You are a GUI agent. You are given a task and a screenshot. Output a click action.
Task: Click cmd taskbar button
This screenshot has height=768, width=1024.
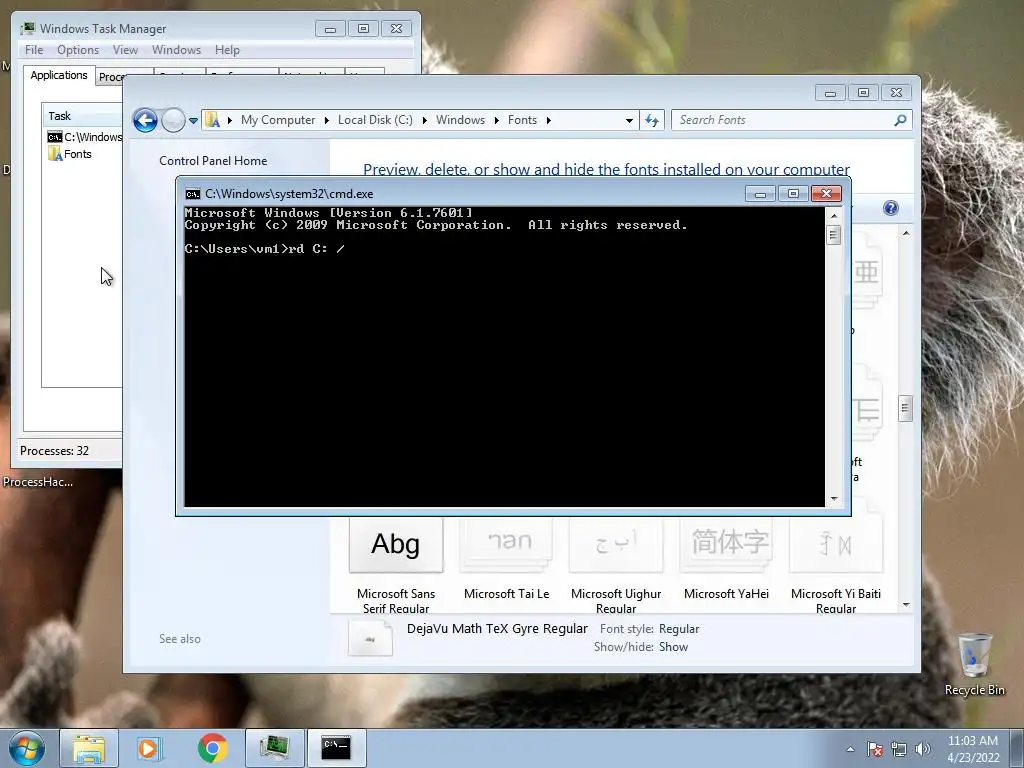point(336,748)
